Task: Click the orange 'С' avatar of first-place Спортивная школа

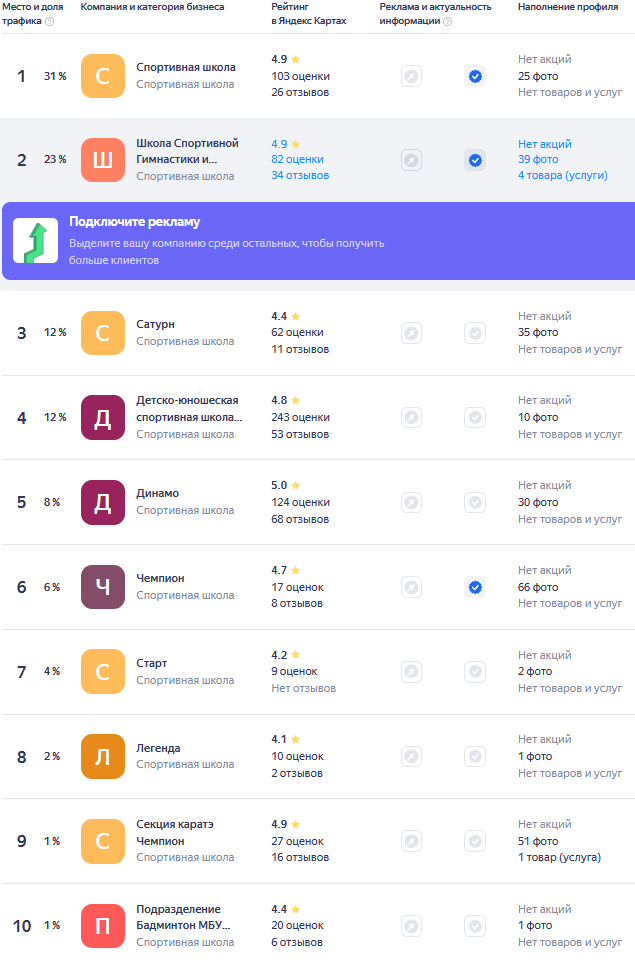Action: pyautogui.click(x=103, y=76)
